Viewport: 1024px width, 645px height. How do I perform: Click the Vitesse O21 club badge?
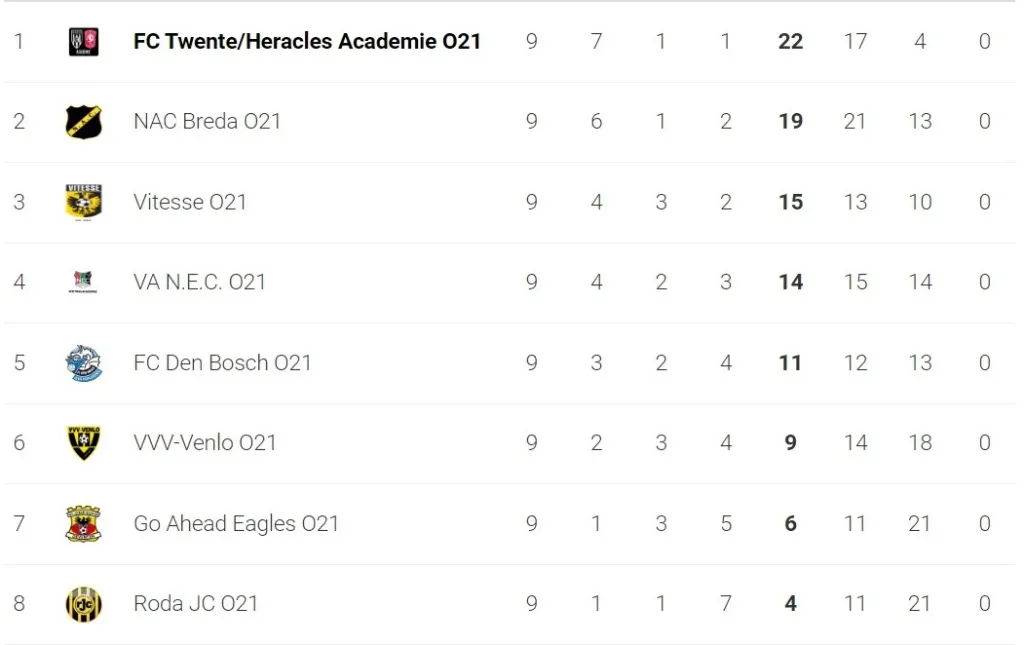(84, 202)
